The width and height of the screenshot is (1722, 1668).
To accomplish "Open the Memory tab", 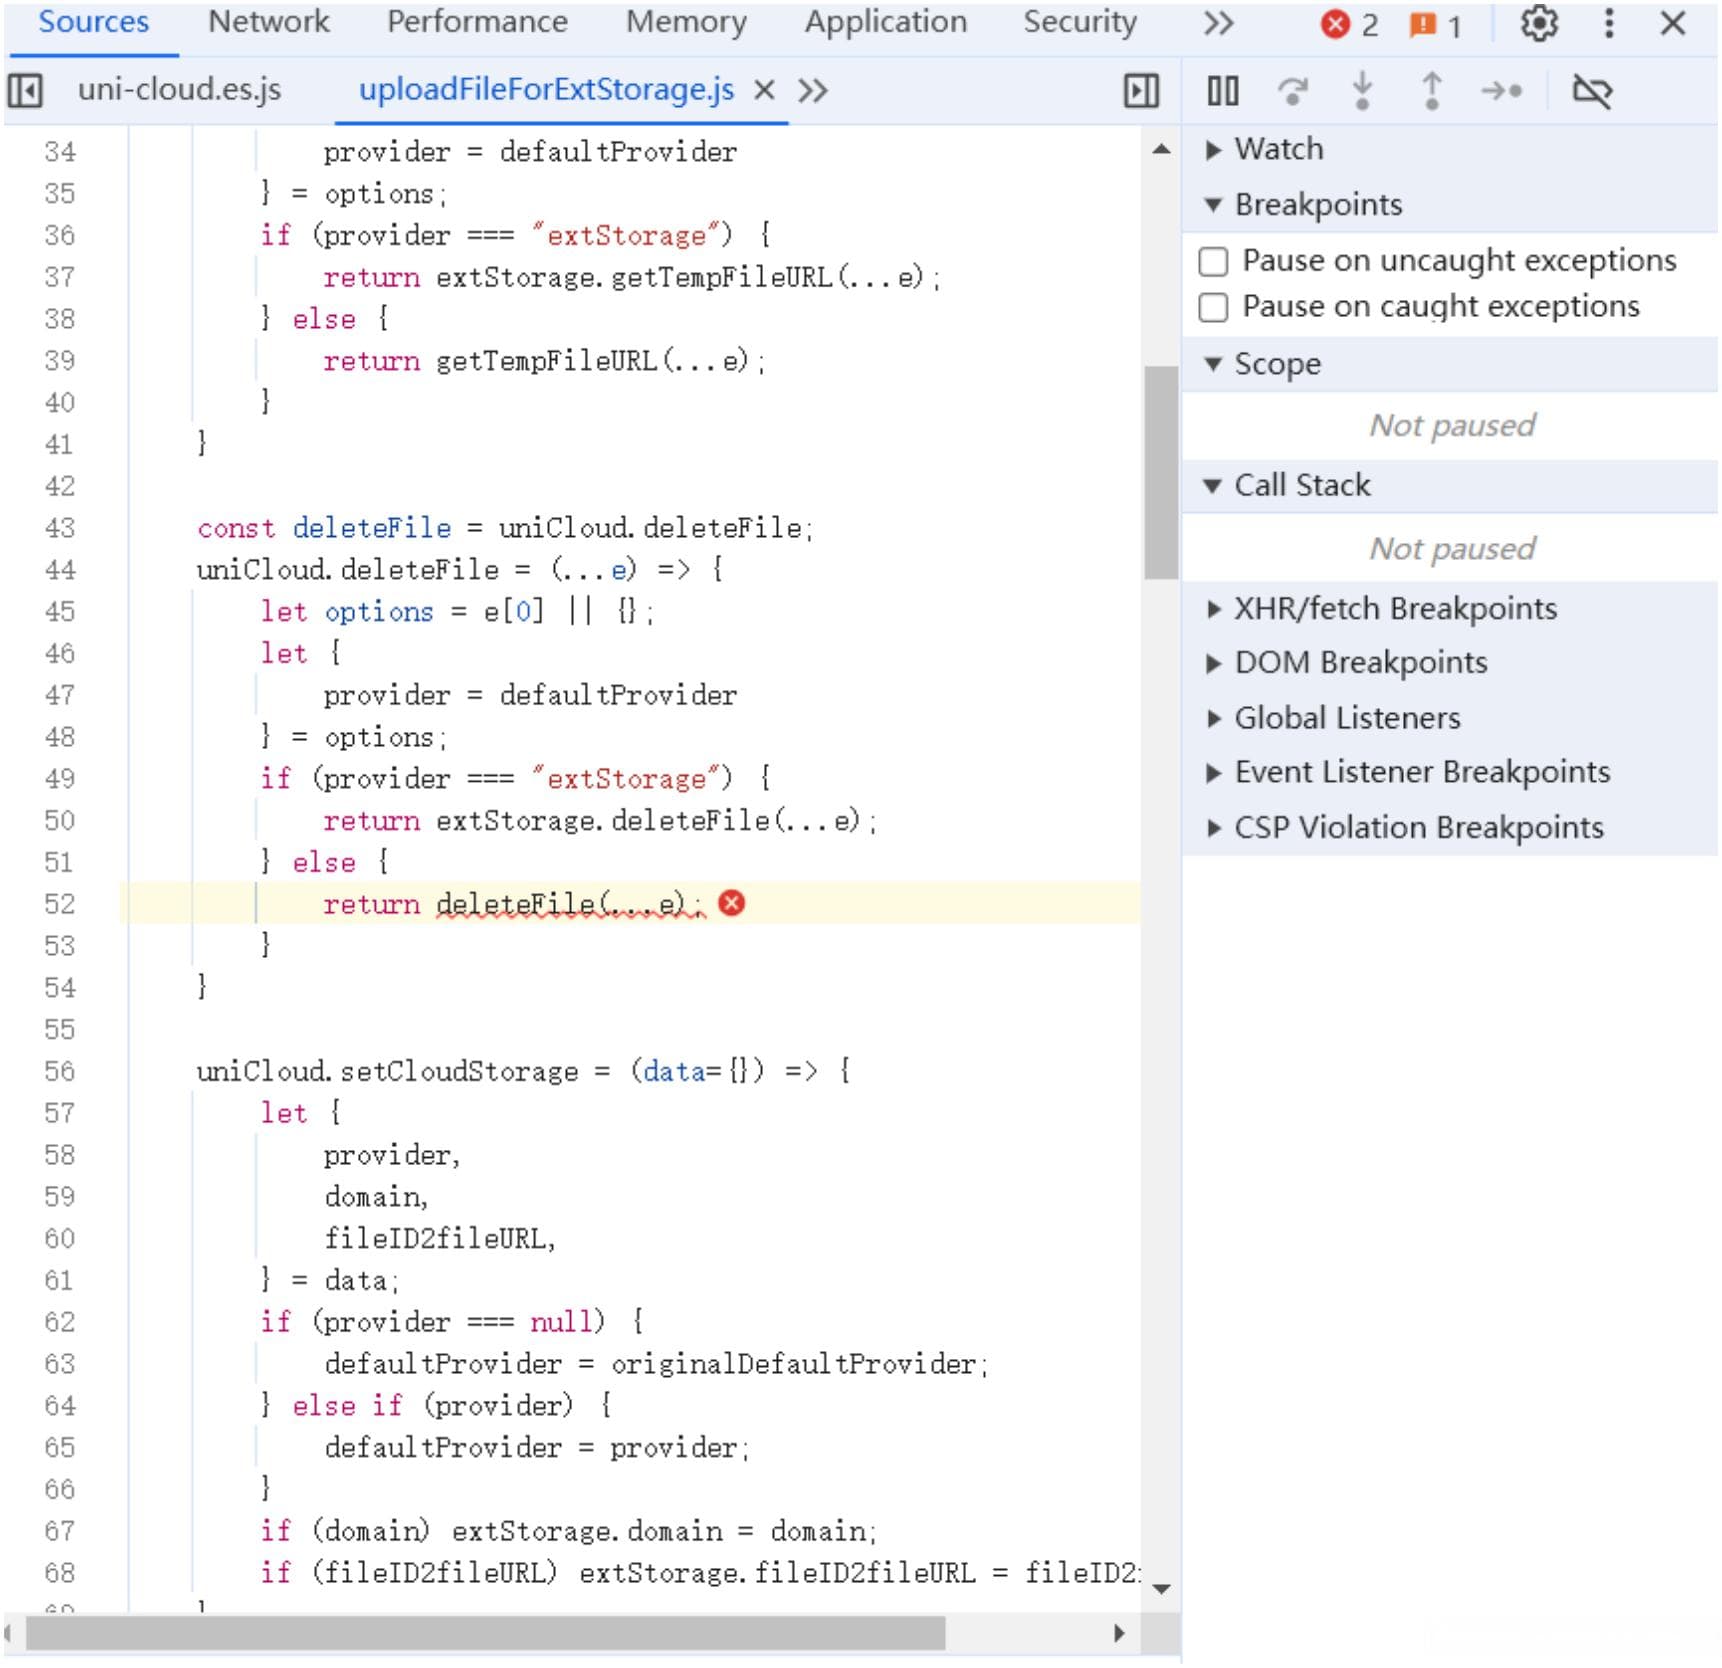I will (x=686, y=22).
